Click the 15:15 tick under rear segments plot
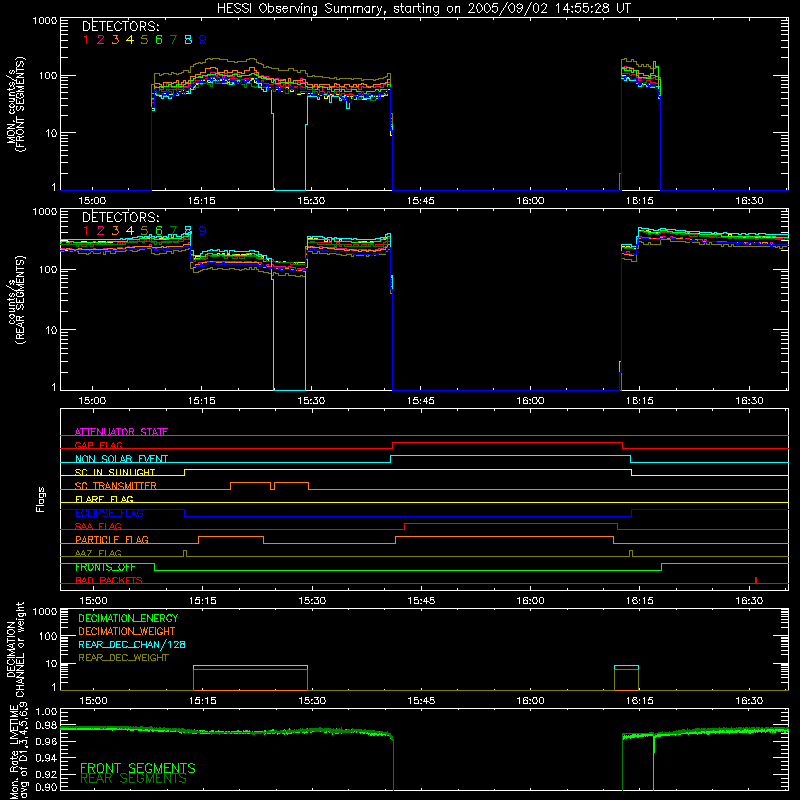Image resolution: width=800 pixels, height=800 pixels. point(202,401)
